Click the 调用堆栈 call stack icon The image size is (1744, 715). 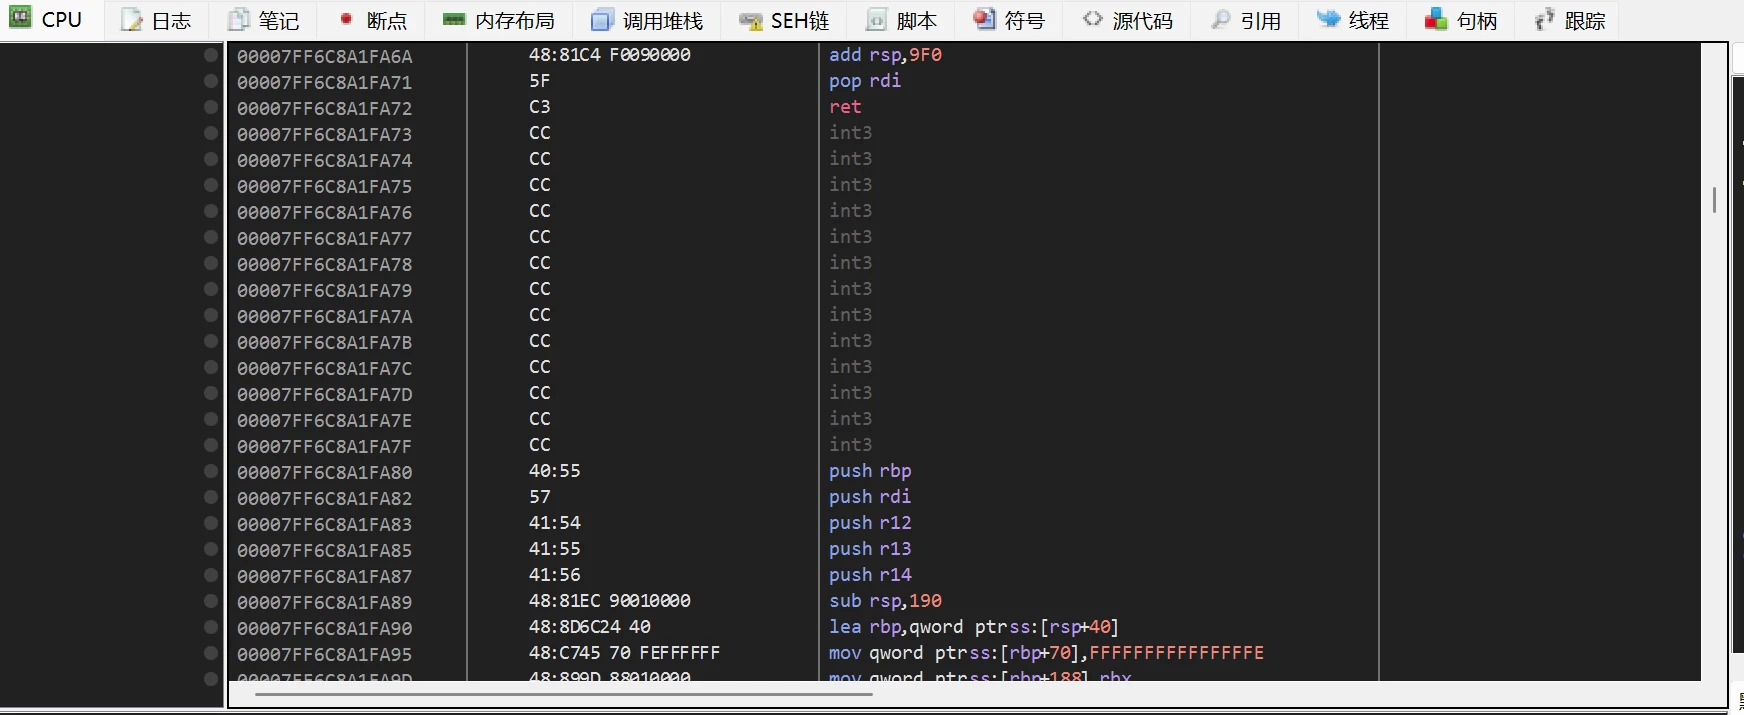602,20
